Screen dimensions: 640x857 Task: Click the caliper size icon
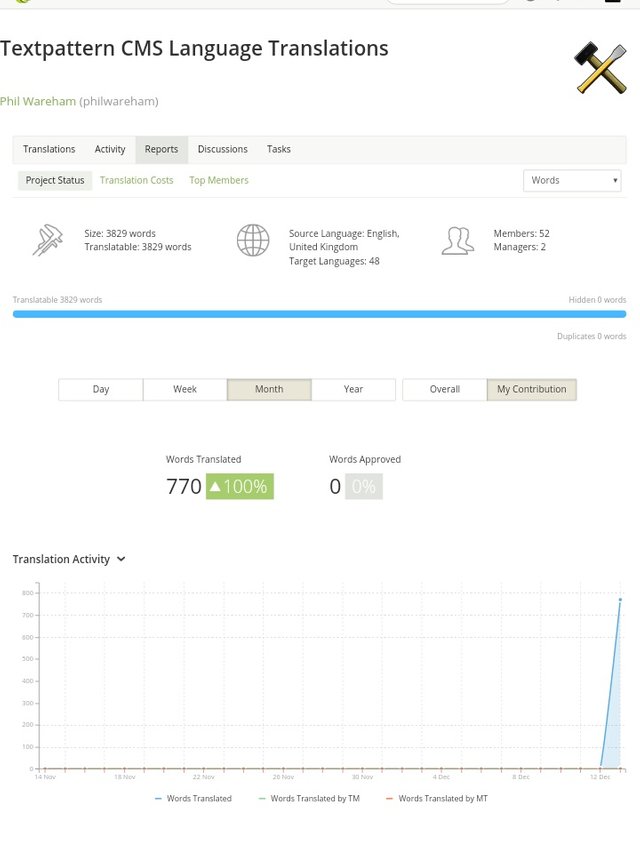click(x=48, y=240)
